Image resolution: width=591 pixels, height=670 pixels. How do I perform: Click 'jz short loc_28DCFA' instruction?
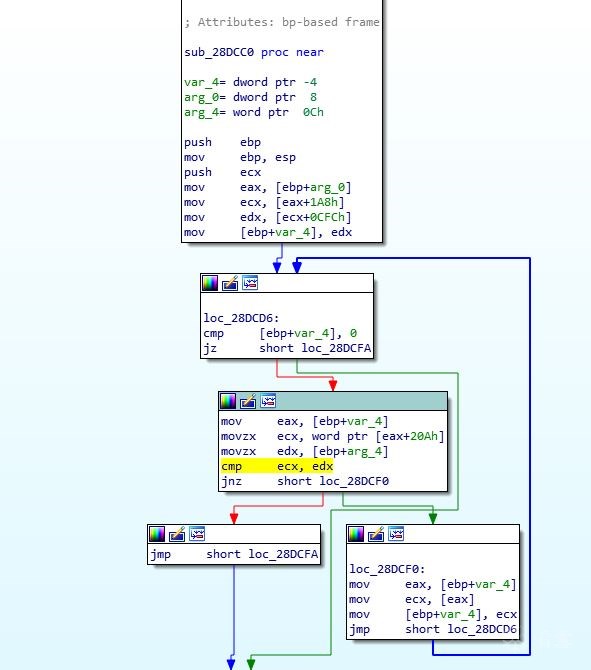click(287, 348)
